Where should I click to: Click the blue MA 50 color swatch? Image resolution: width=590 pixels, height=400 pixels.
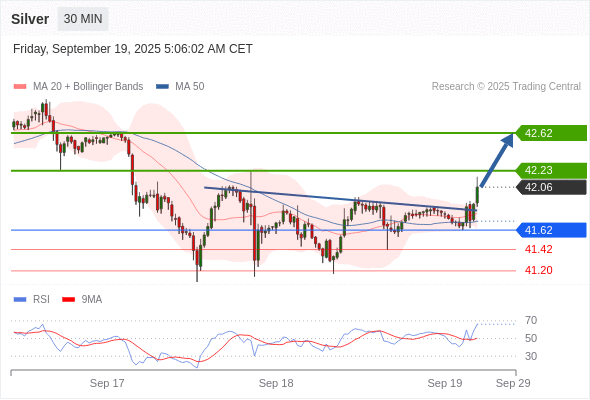click(x=162, y=87)
